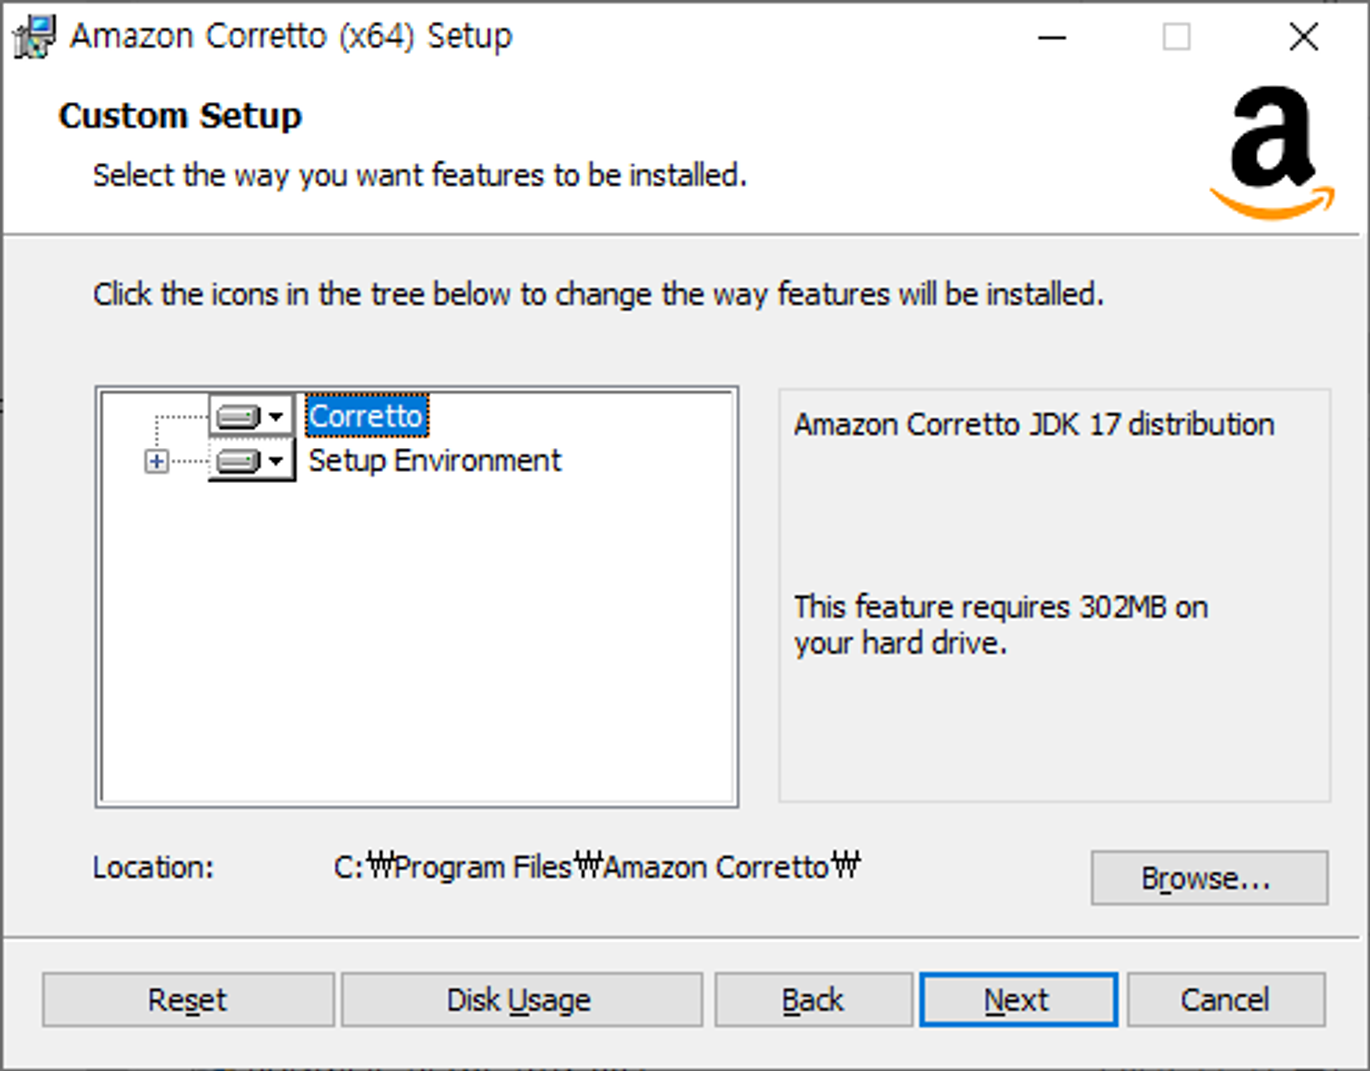The width and height of the screenshot is (1370, 1071).
Task: Open the Disk Usage dialog
Action: 521,999
